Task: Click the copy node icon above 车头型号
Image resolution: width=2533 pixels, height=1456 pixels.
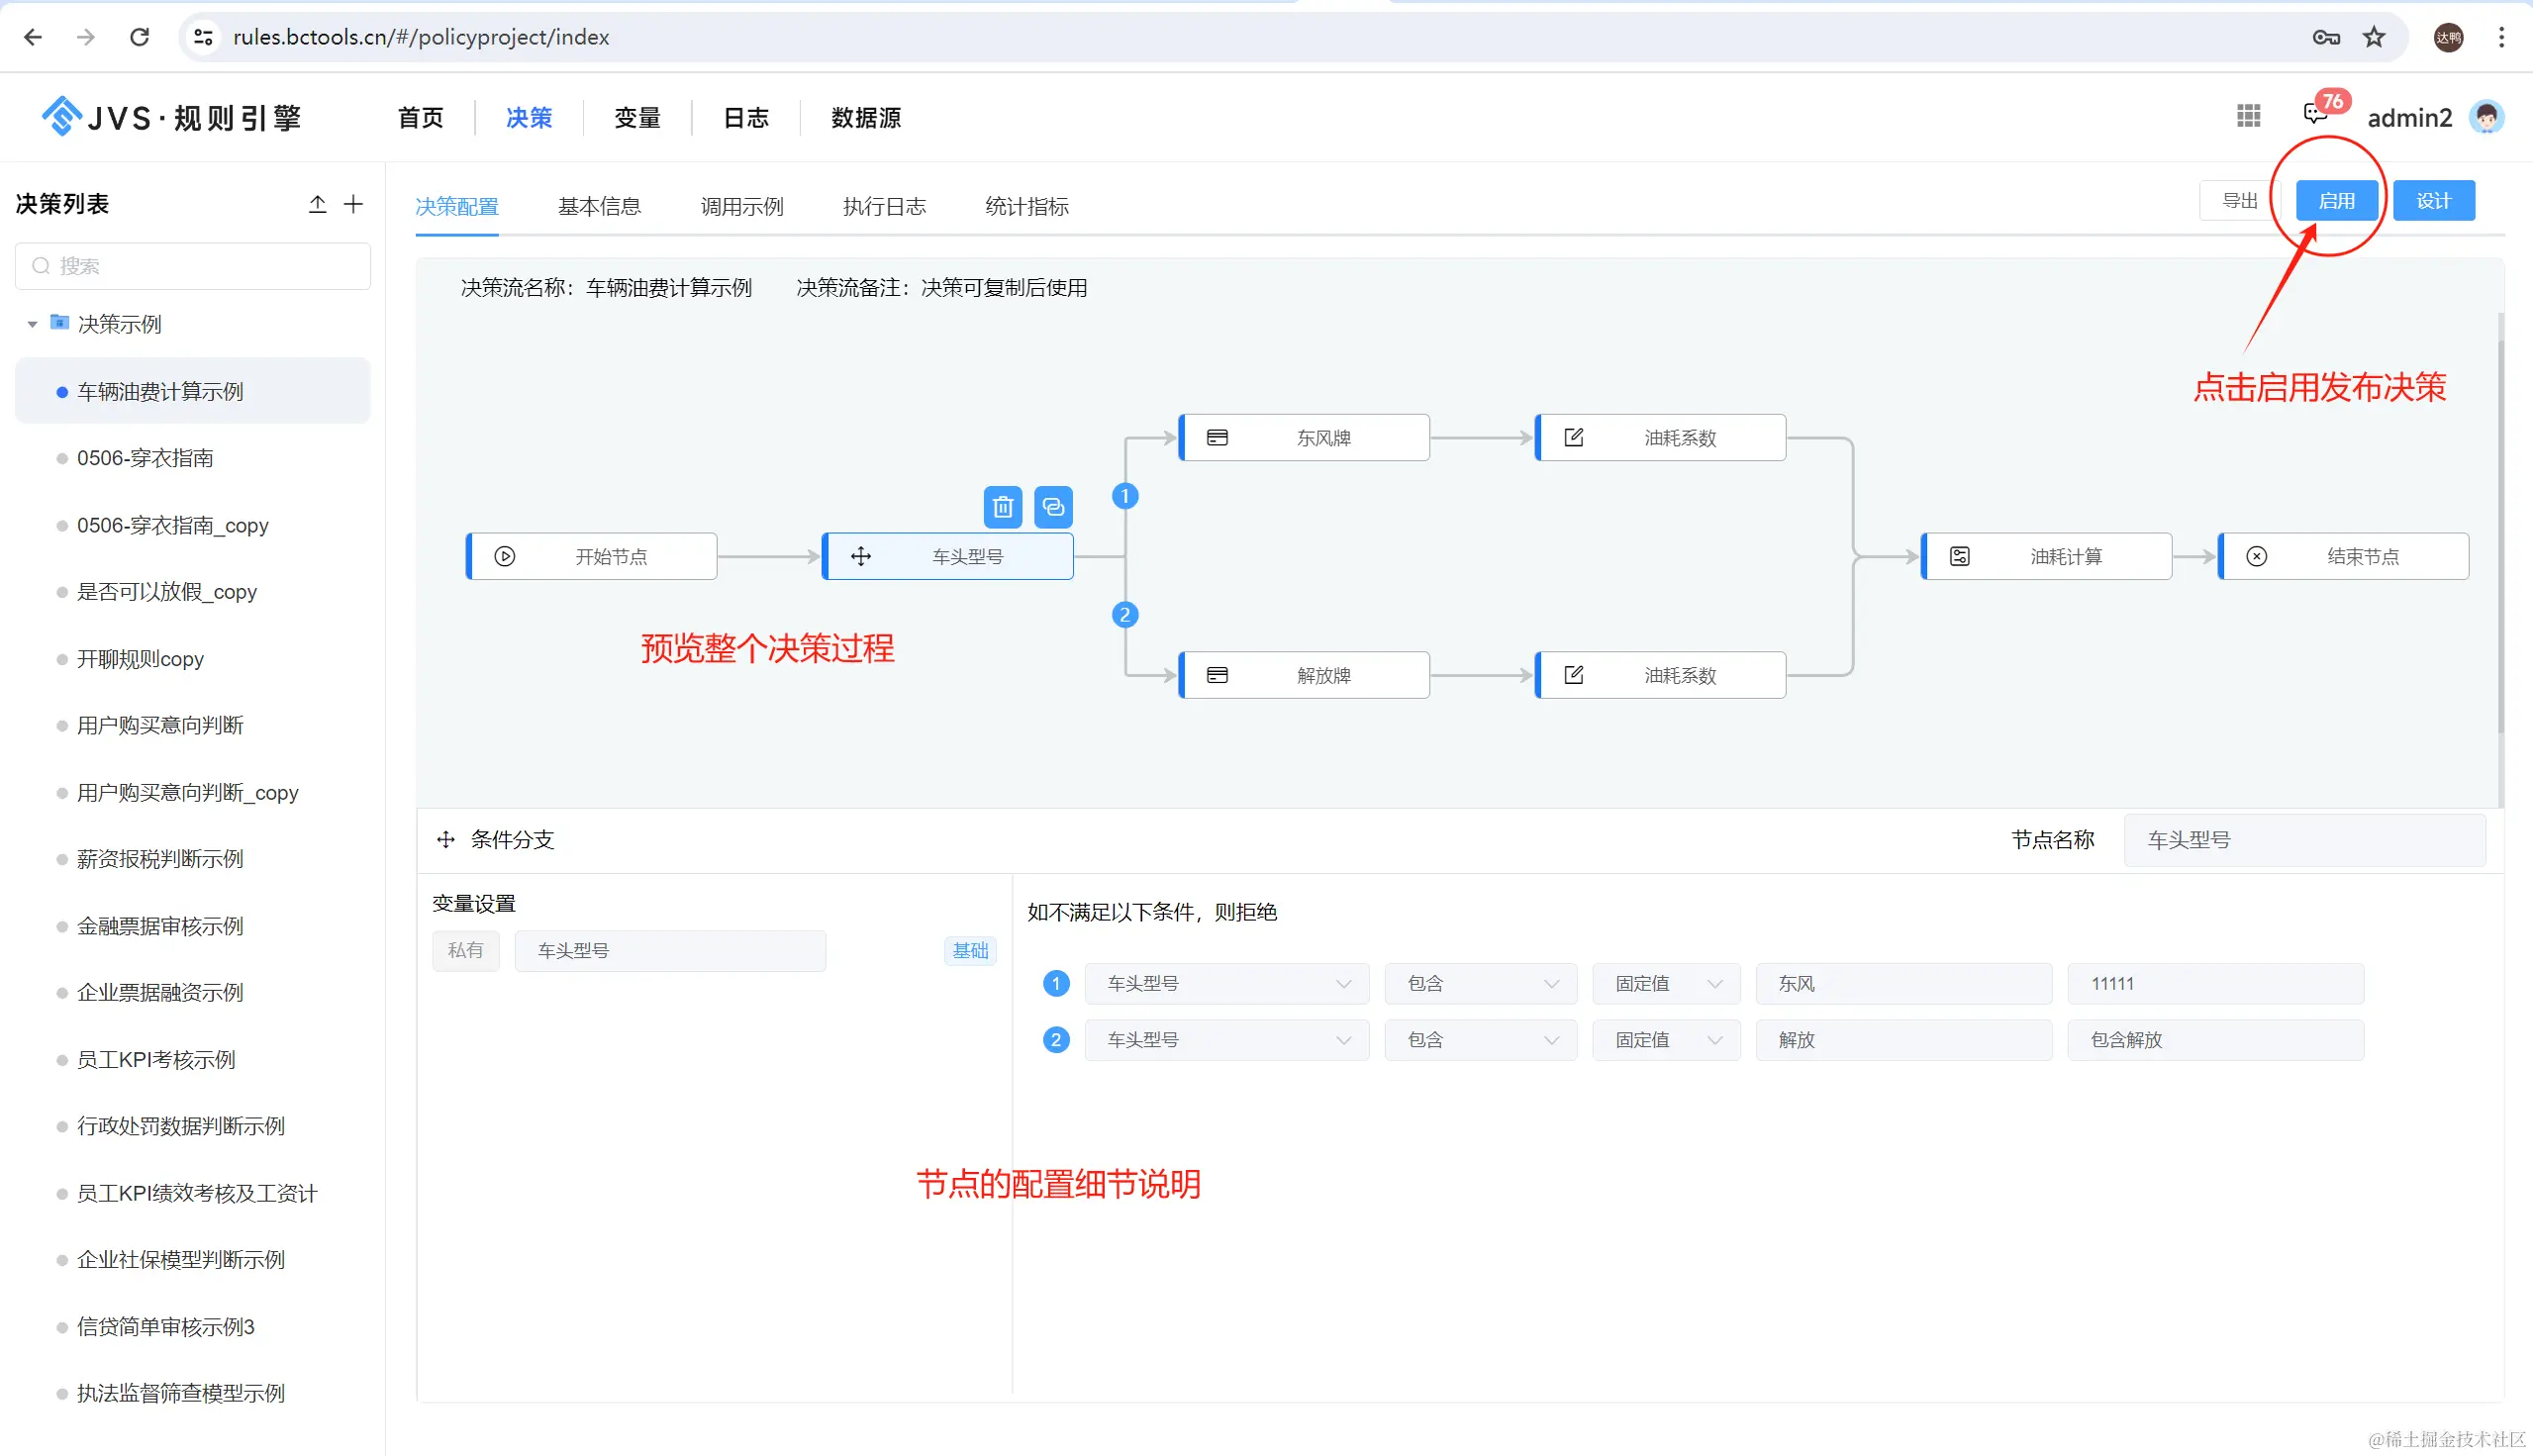Action: (x=1053, y=507)
